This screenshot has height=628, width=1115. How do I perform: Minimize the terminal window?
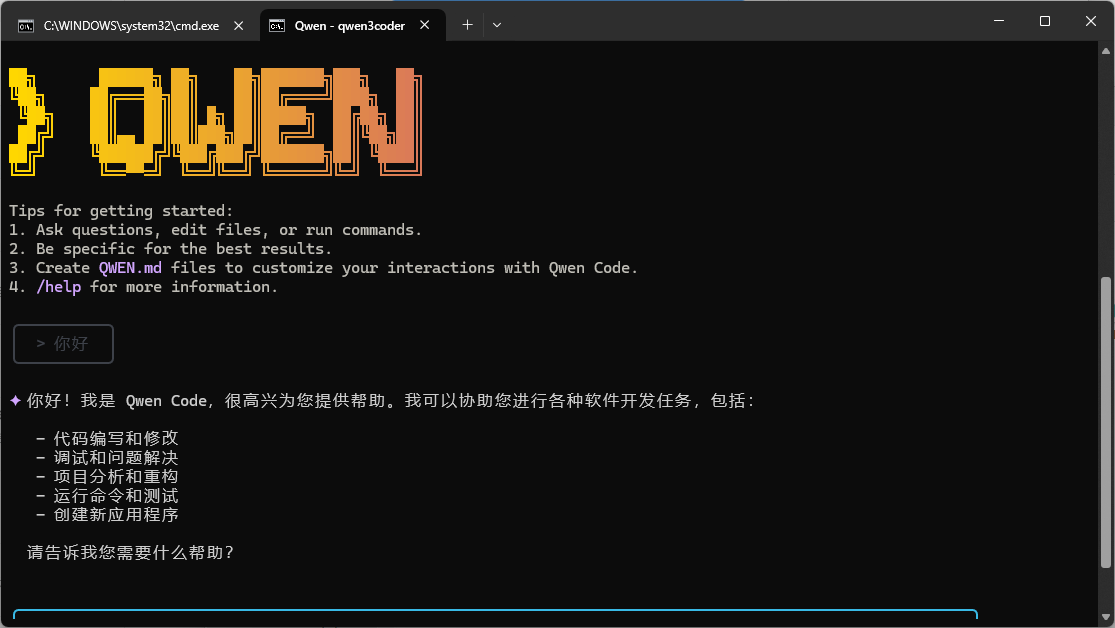click(998, 20)
